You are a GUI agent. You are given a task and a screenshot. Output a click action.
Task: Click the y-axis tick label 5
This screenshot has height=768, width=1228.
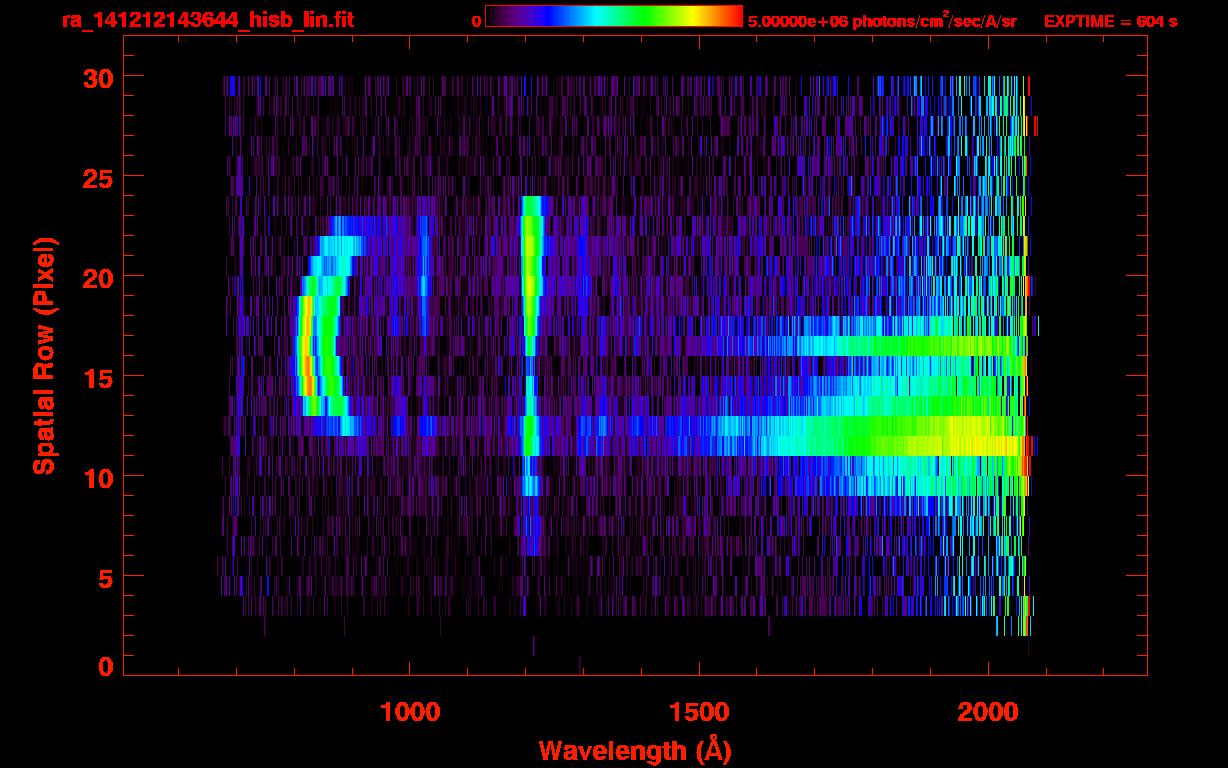point(106,577)
